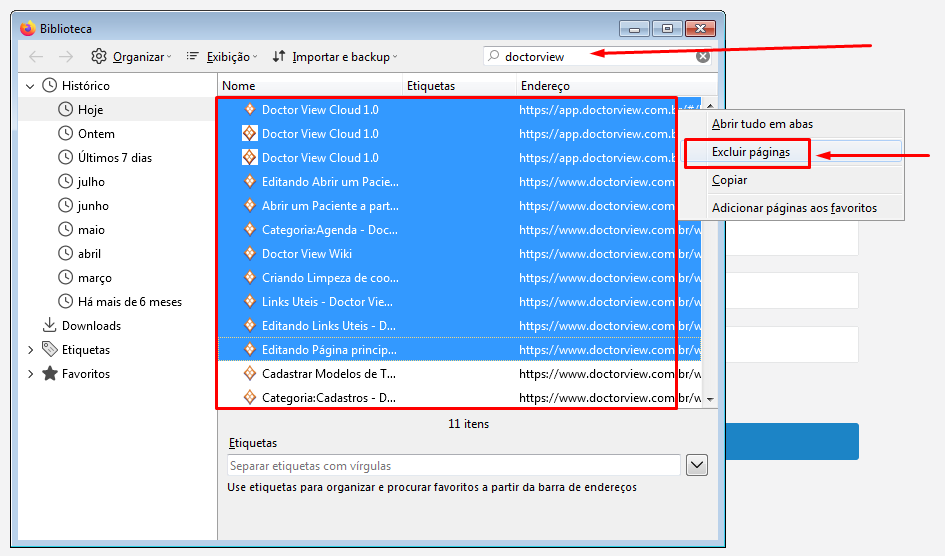
Task: Collapse the Histórico tree node
Action: pos(31,86)
